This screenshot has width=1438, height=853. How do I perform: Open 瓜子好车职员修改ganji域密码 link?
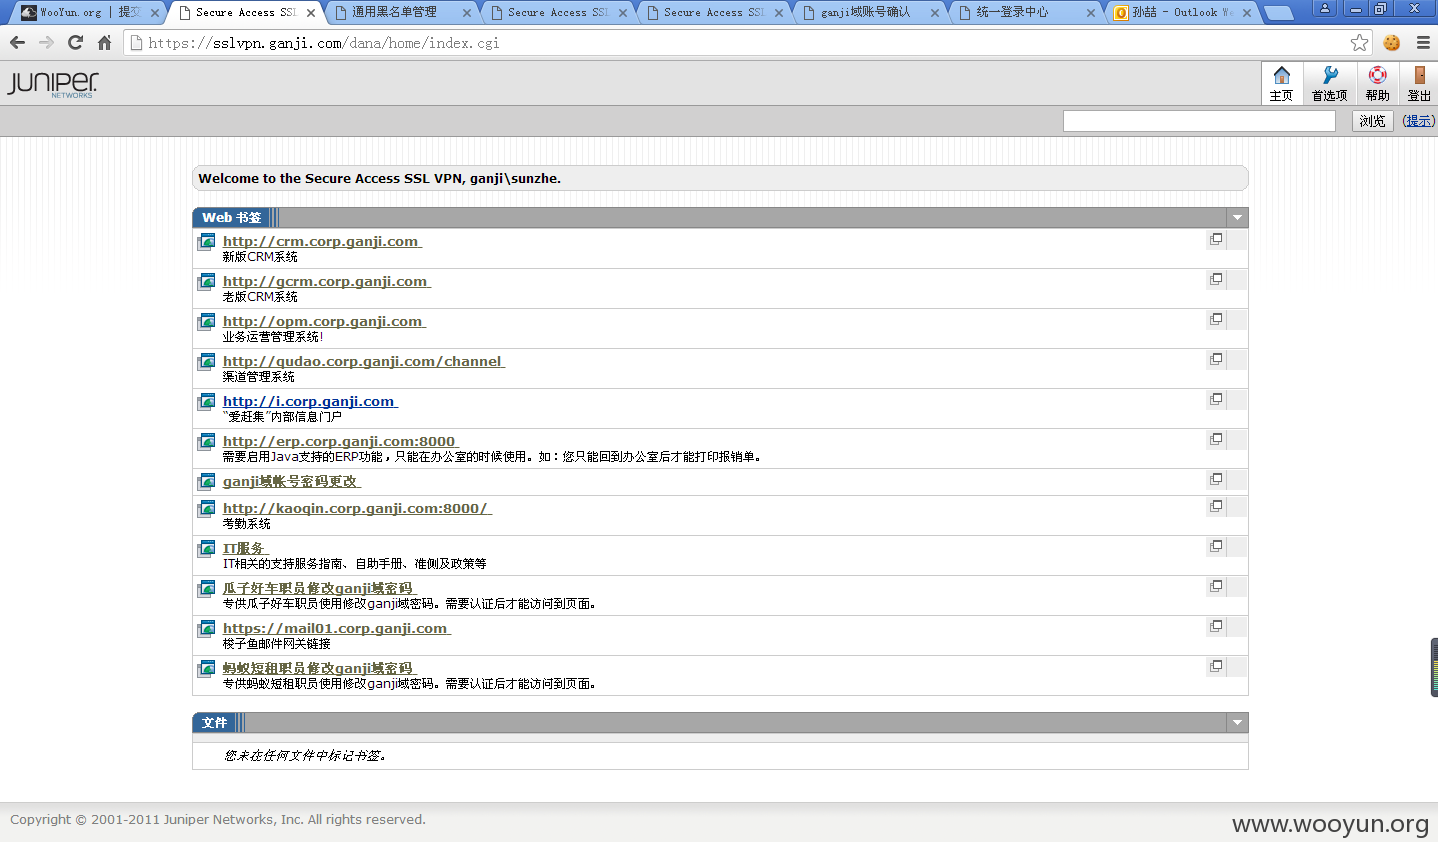click(319, 588)
